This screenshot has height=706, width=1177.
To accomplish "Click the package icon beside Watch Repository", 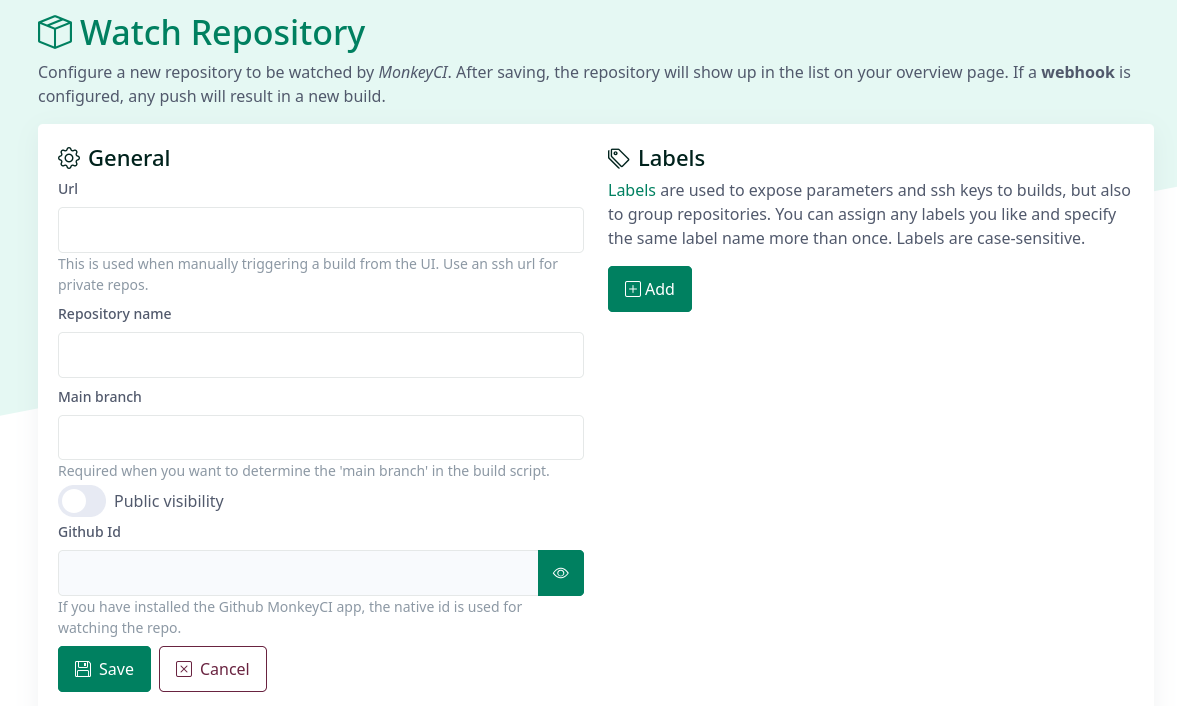I will [55, 32].
